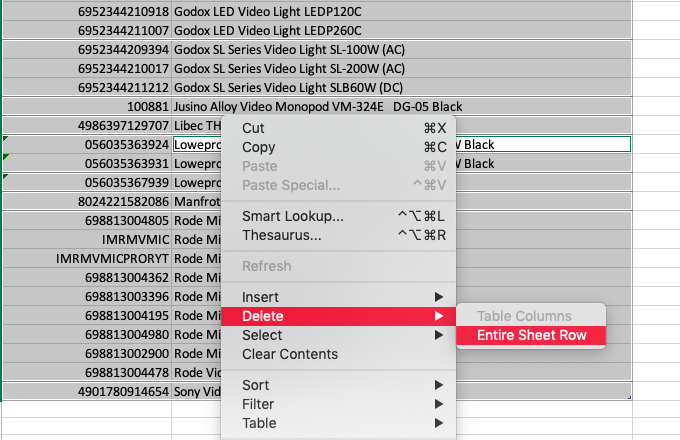
Task: Click green error triangle on cell 056035363924
Action: coord(6,139)
